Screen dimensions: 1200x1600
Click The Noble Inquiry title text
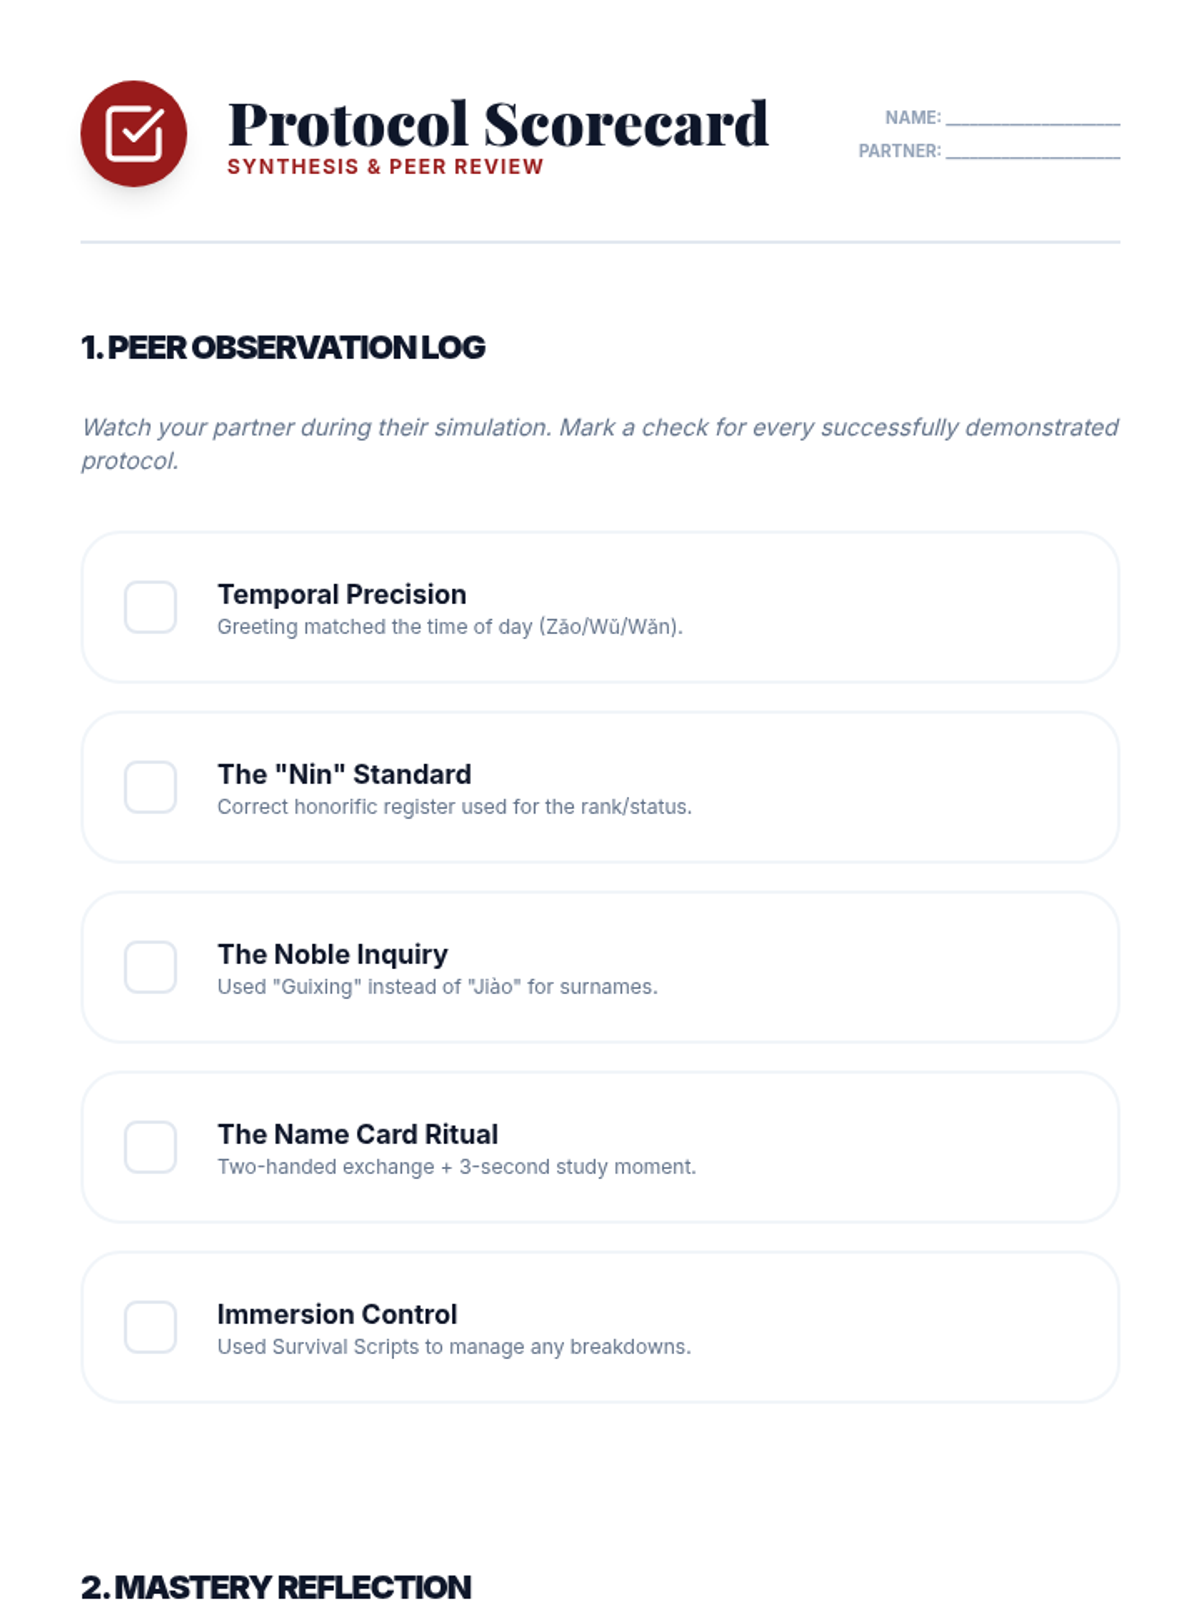[x=333, y=954]
